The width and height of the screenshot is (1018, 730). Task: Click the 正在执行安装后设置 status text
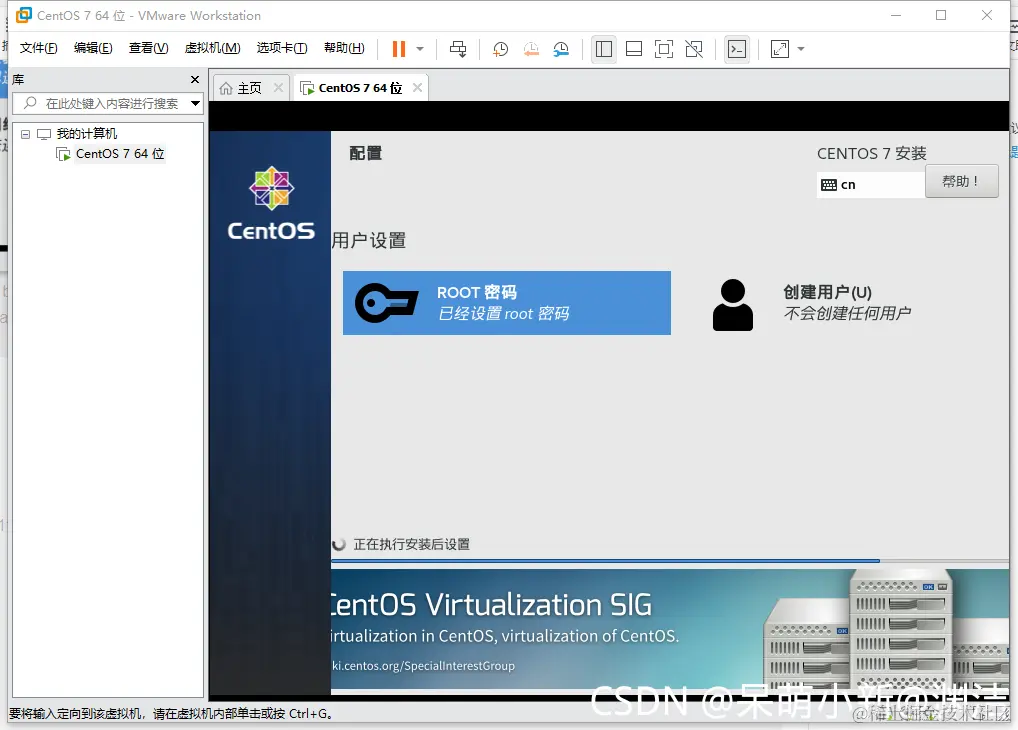coord(412,544)
